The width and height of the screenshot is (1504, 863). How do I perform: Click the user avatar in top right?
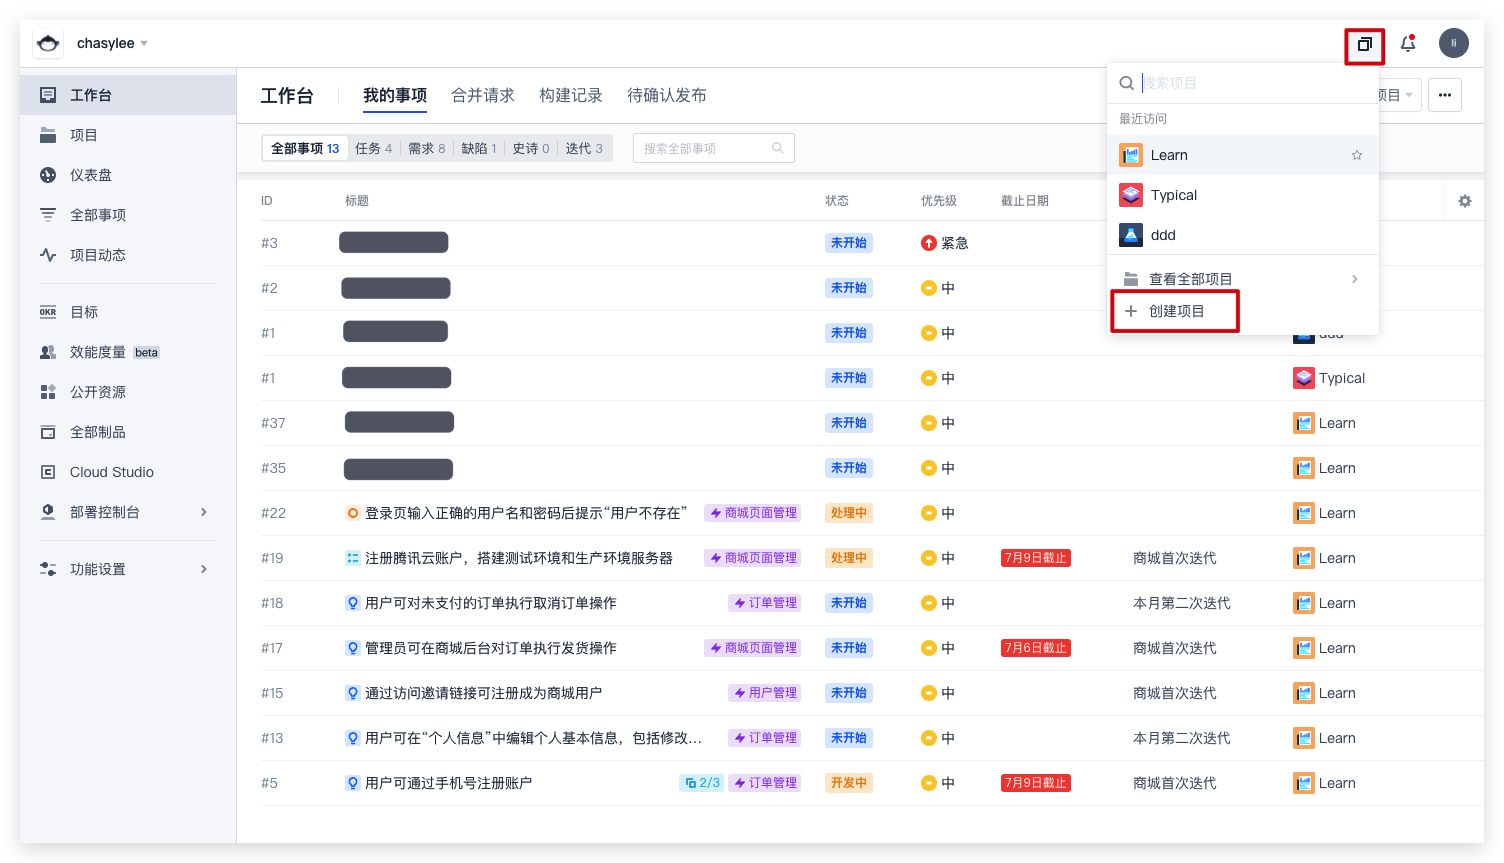pyautogui.click(x=1453, y=43)
